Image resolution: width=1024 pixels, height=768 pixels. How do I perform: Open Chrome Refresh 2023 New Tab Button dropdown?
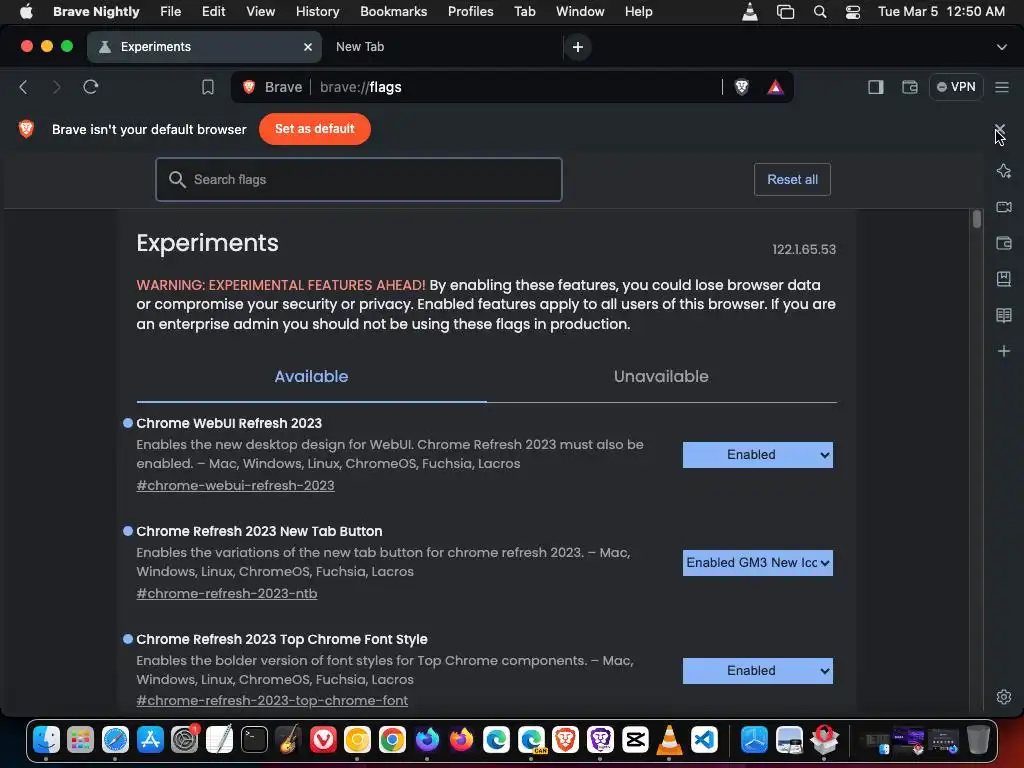click(758, 563)
